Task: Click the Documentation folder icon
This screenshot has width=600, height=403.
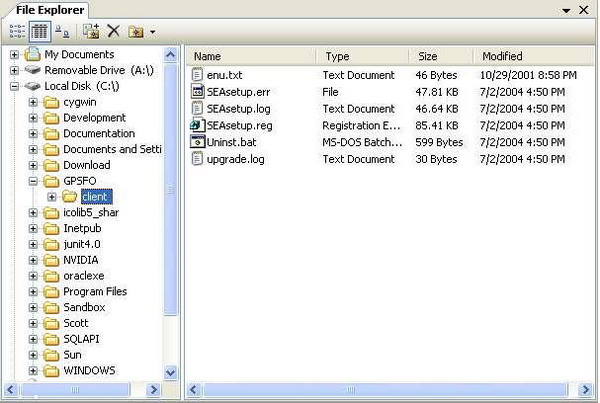Action: (51, 134)
